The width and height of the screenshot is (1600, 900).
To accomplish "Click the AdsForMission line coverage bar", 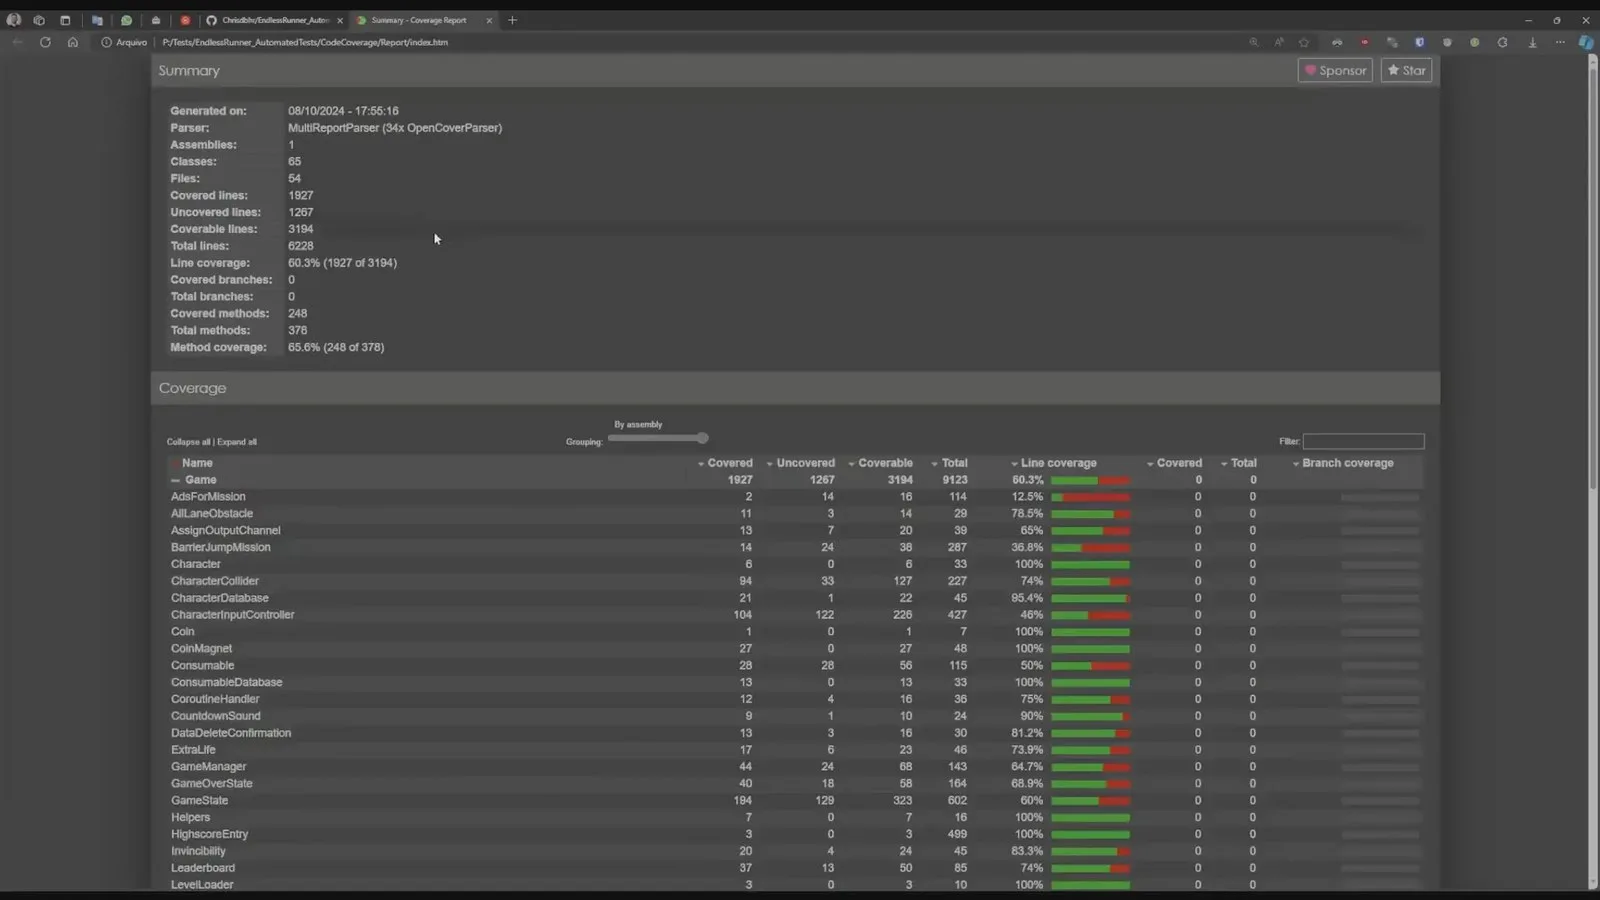I will (x=1090, y=497).
